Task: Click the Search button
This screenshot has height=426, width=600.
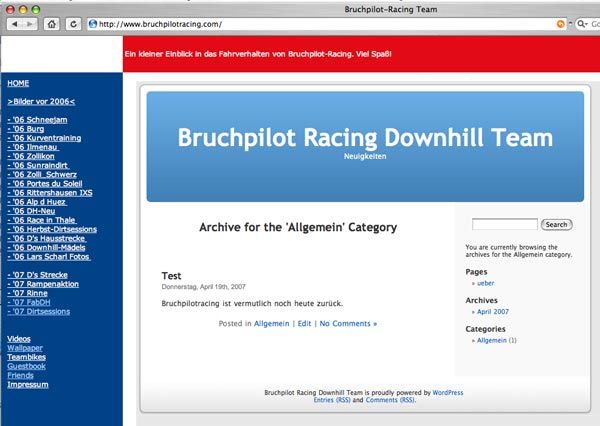Action: pyautogui.click(x=556, y=225)
